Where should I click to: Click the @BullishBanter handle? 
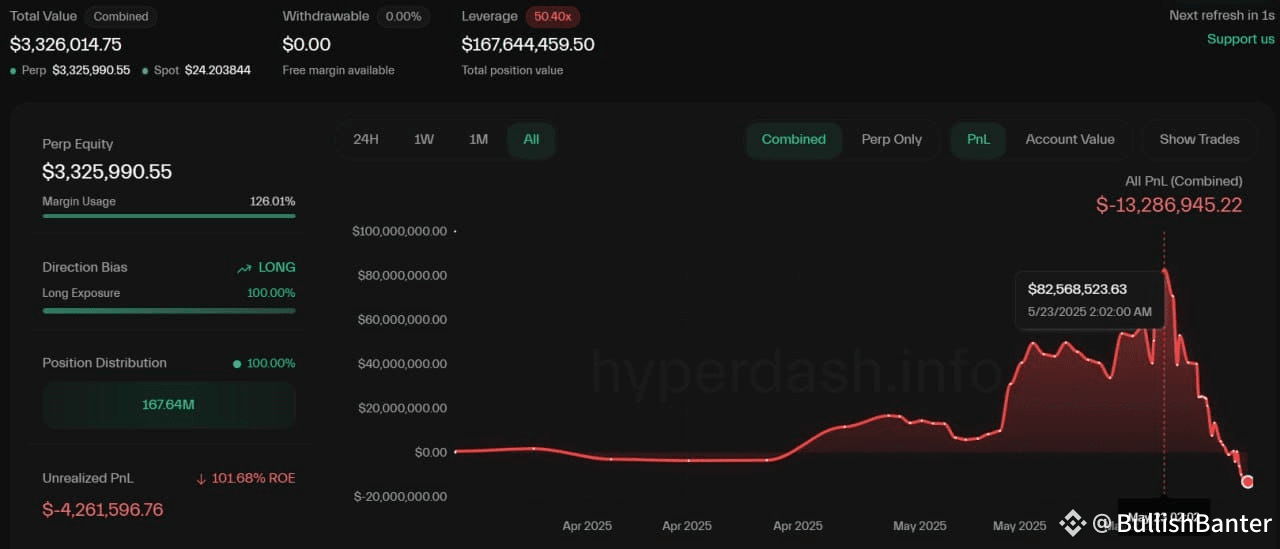tap(1182, 523)
